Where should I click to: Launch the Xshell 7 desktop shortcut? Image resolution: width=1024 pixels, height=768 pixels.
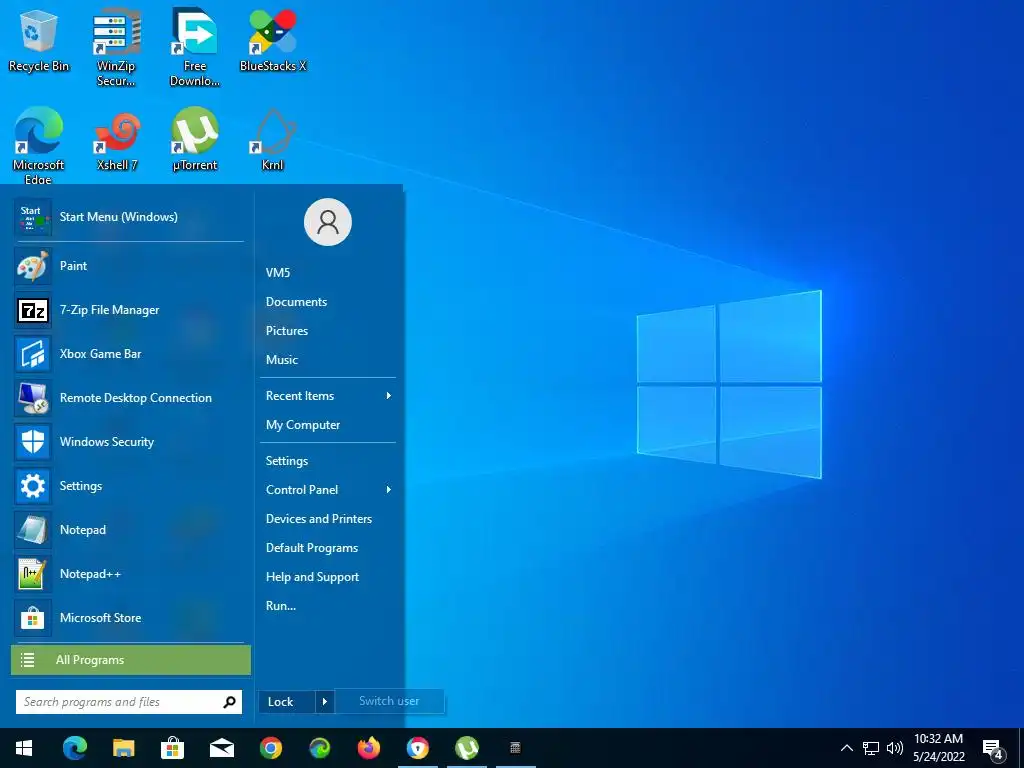coord(117,140)
